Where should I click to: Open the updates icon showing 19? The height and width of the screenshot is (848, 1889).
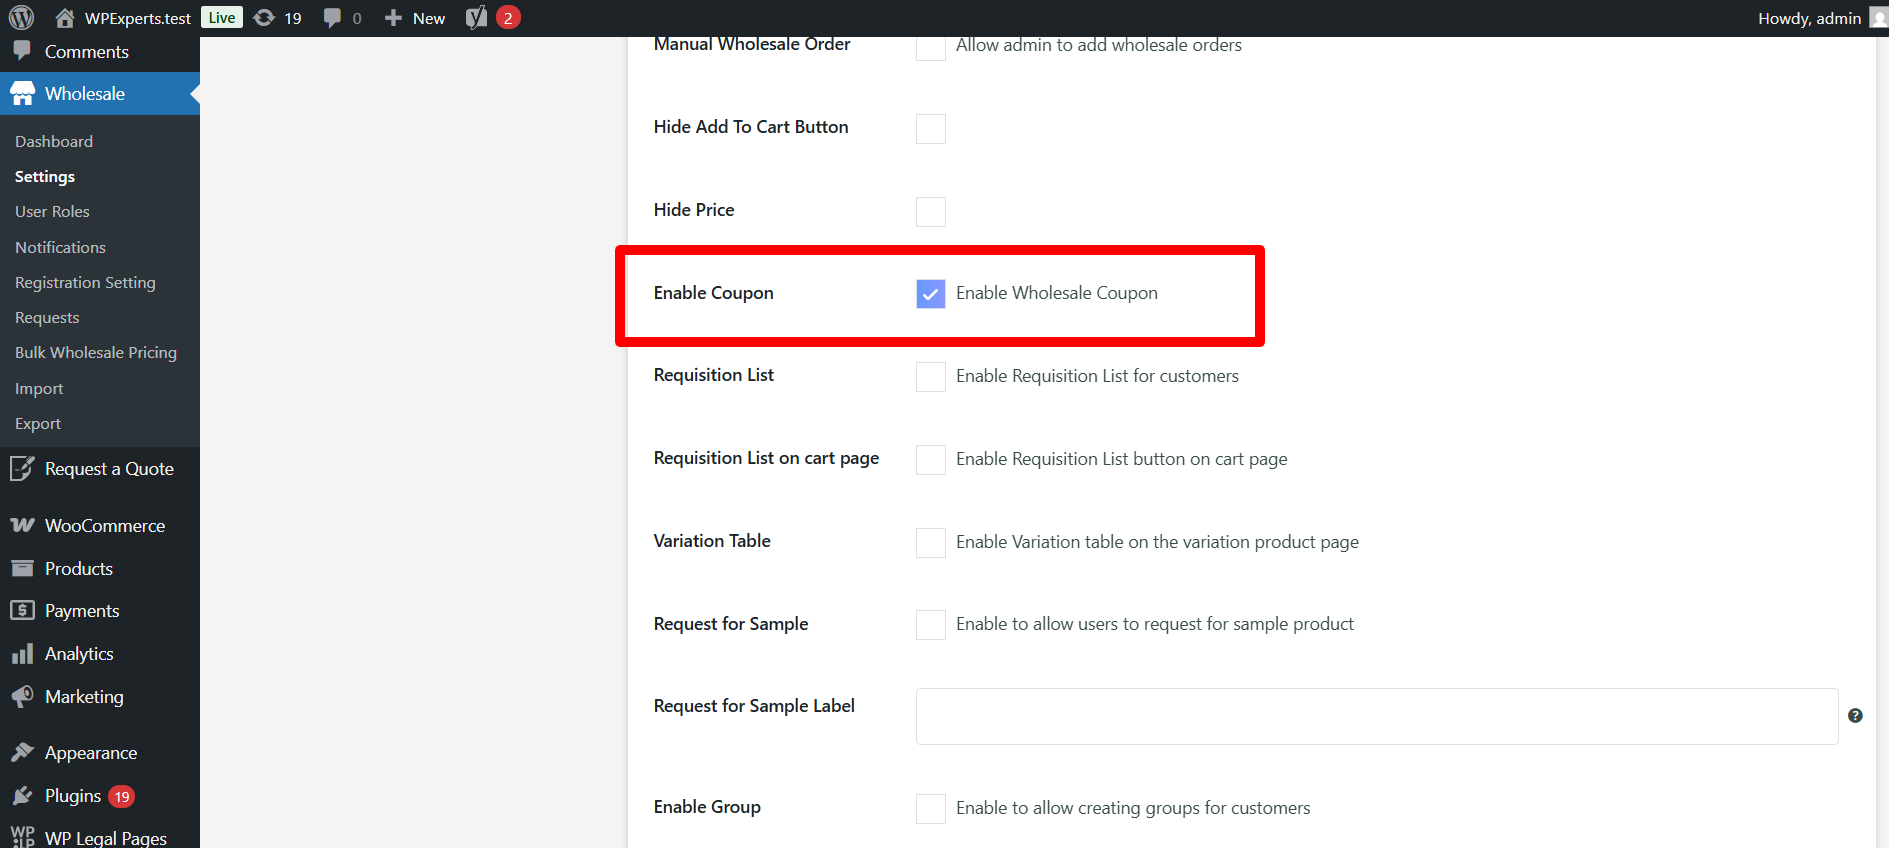(x=264, y=18)
